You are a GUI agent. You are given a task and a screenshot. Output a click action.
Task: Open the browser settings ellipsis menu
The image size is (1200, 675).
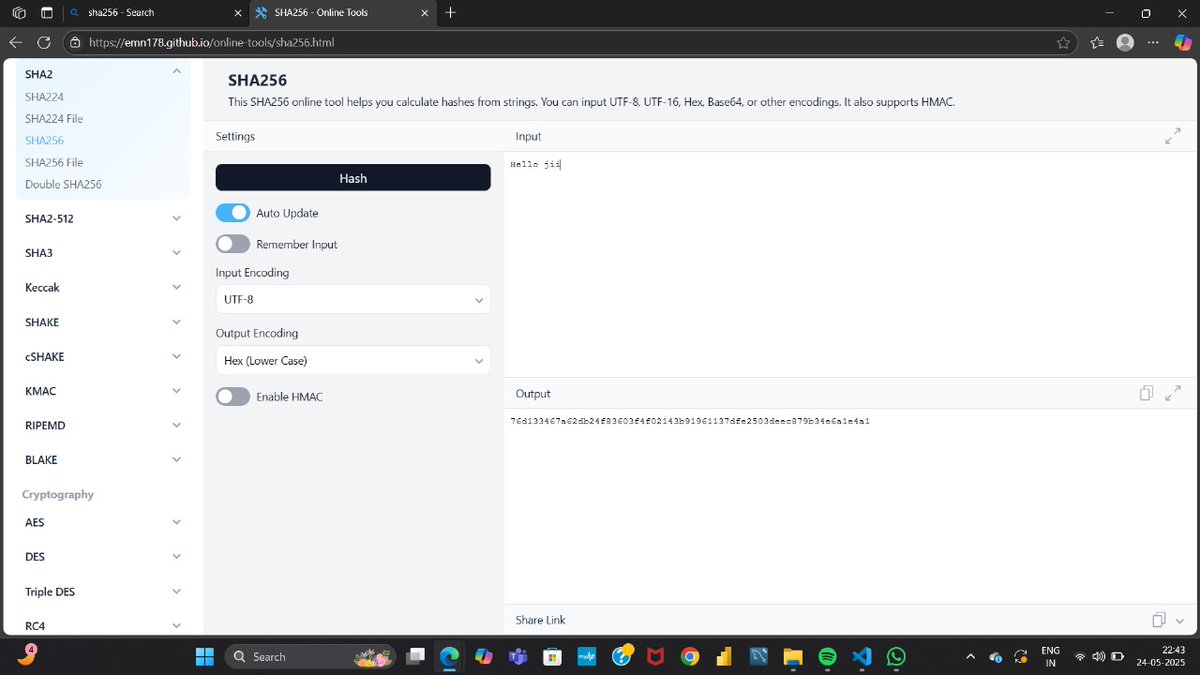[1154, 43]
